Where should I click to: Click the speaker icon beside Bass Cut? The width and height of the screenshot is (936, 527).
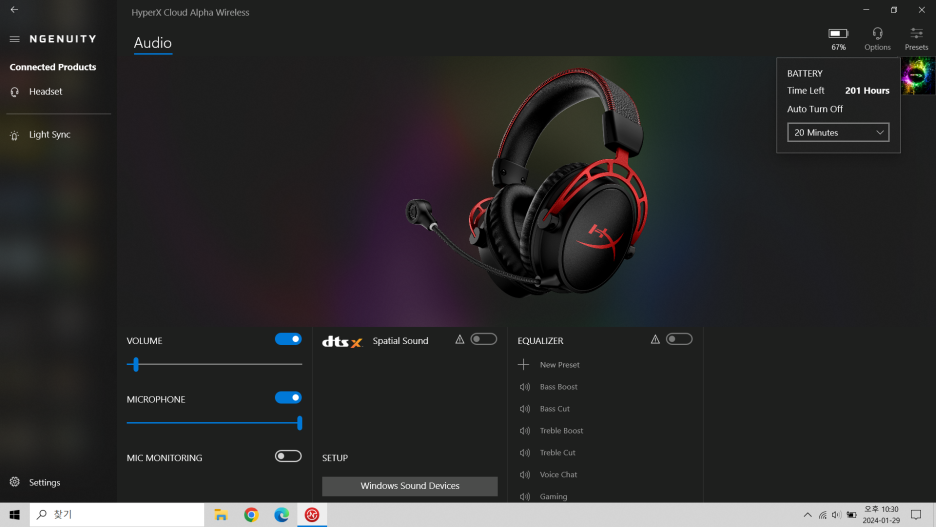point(525,409)
